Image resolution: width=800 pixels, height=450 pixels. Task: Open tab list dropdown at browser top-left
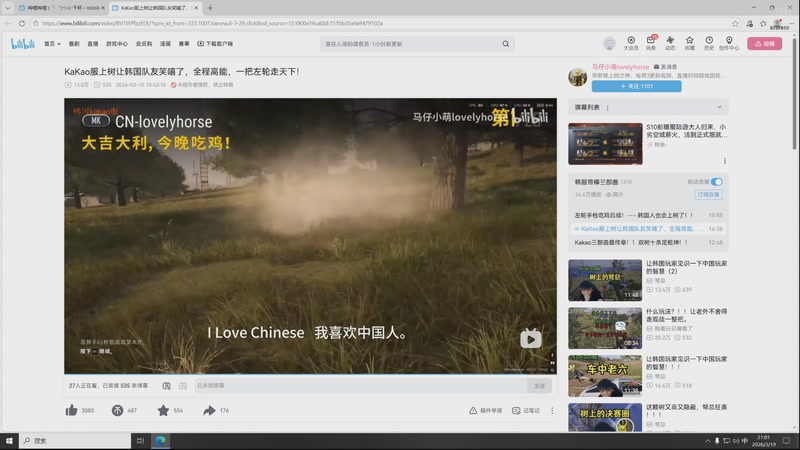[7, 8]
